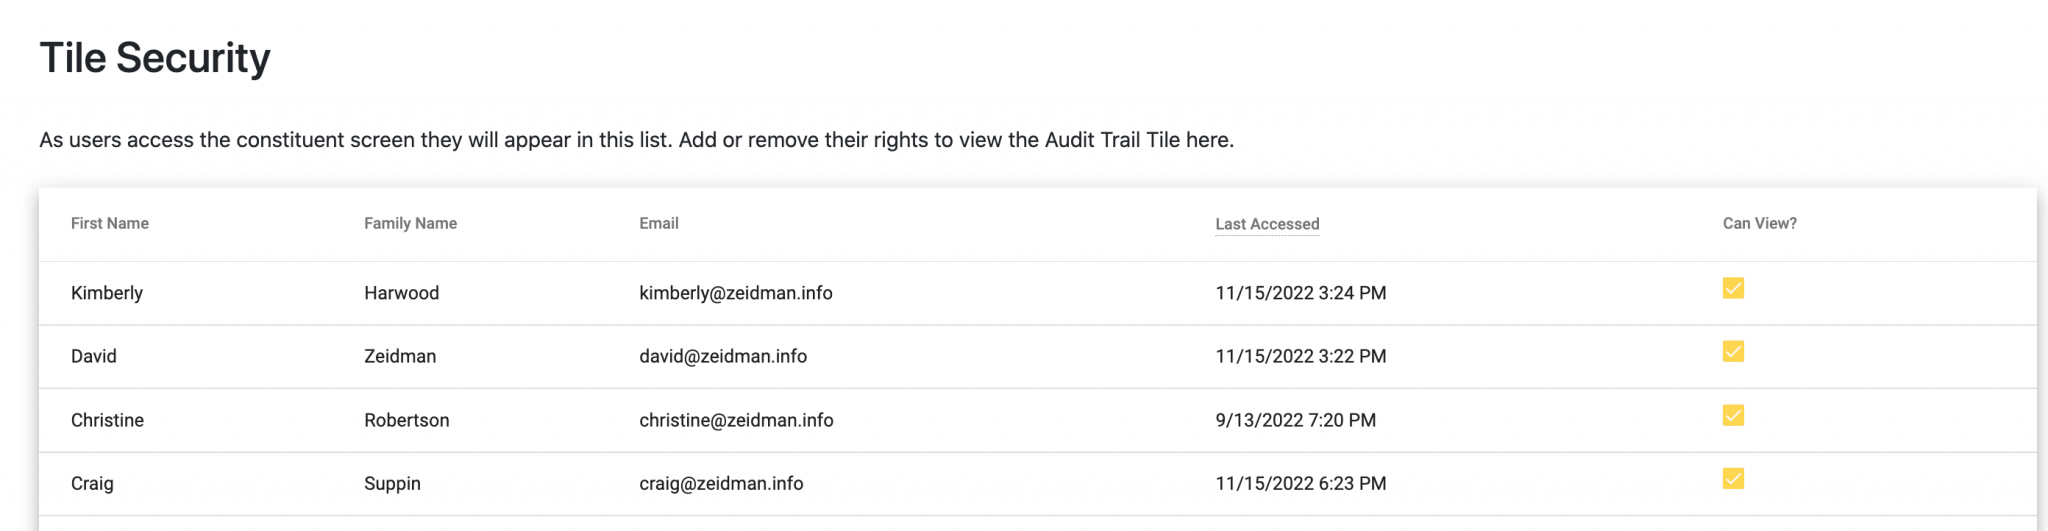The image size is (2048, 531).
Task: Uncheck Can View for Kimberly Harwood
Action: pyautogui.click(x=1733, y=289)
